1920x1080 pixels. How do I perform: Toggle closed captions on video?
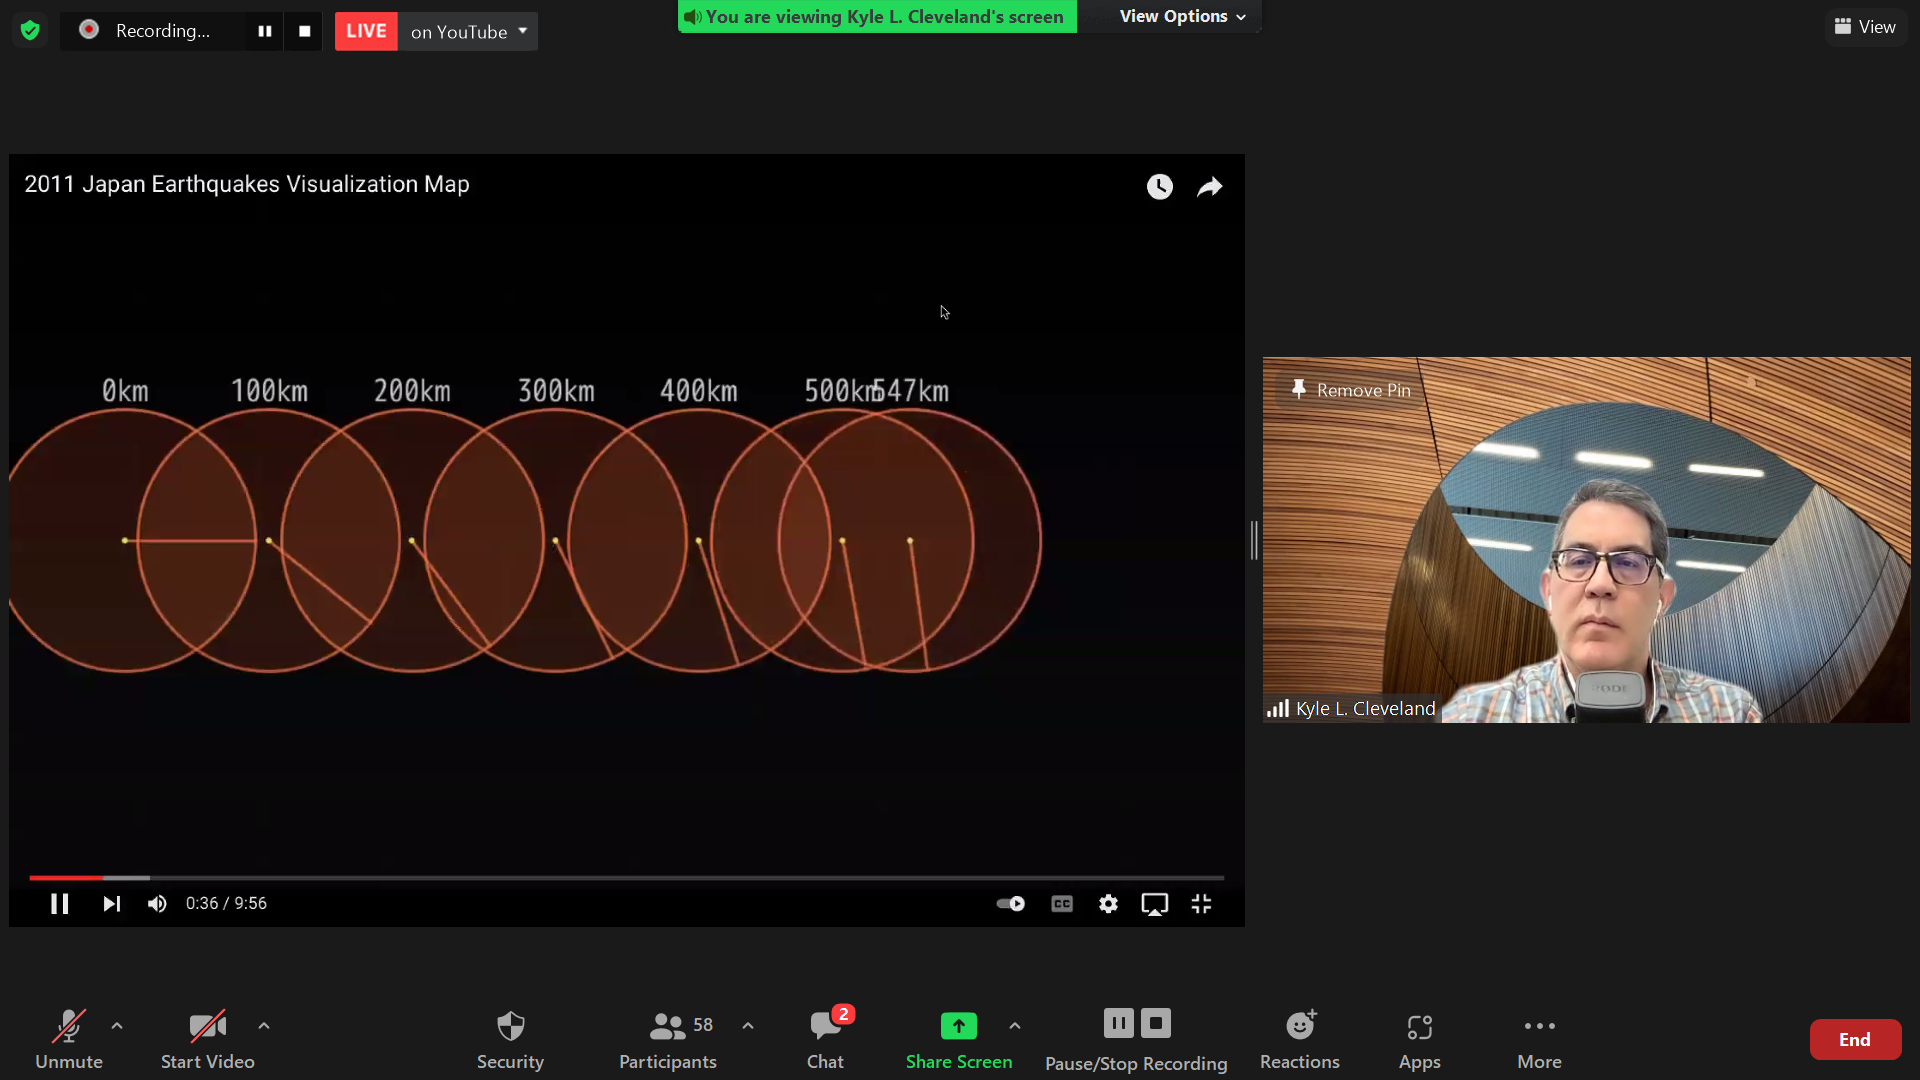pos(1062,904)
